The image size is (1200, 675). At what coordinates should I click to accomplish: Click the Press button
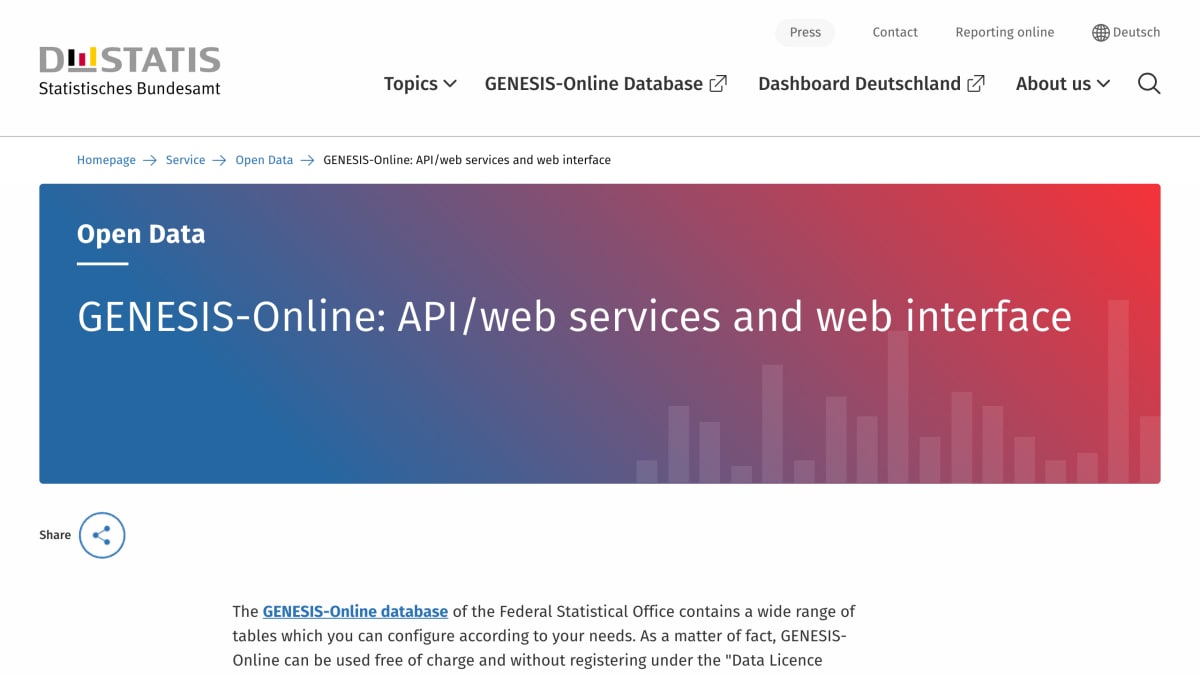click(805, 32)
